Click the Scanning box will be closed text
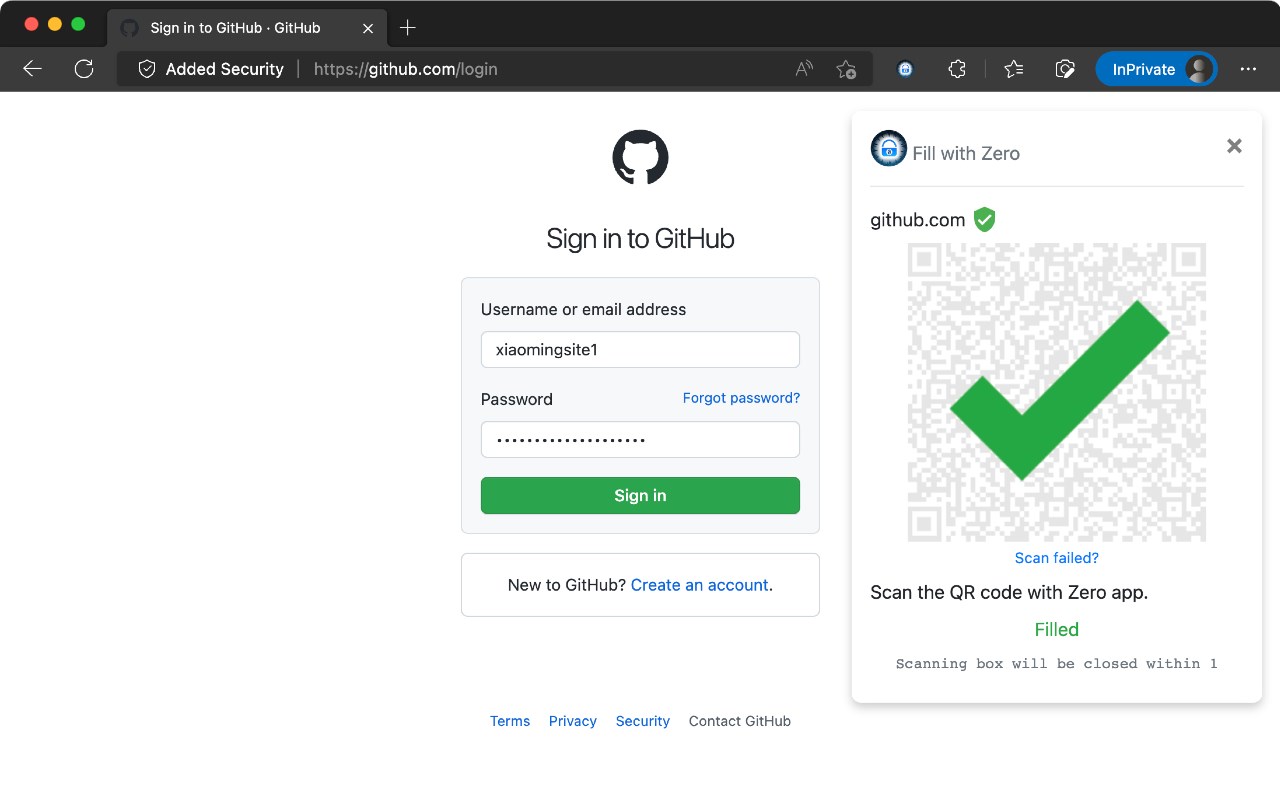 click(x=1057, y=663)
